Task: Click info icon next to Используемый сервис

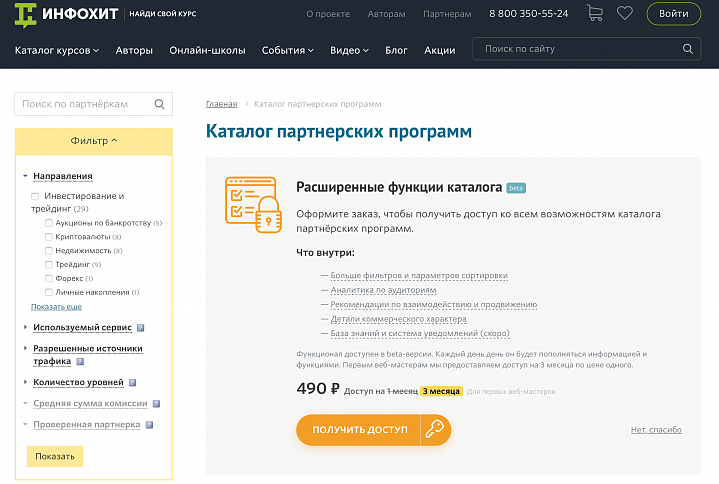Action: [141, 327]
